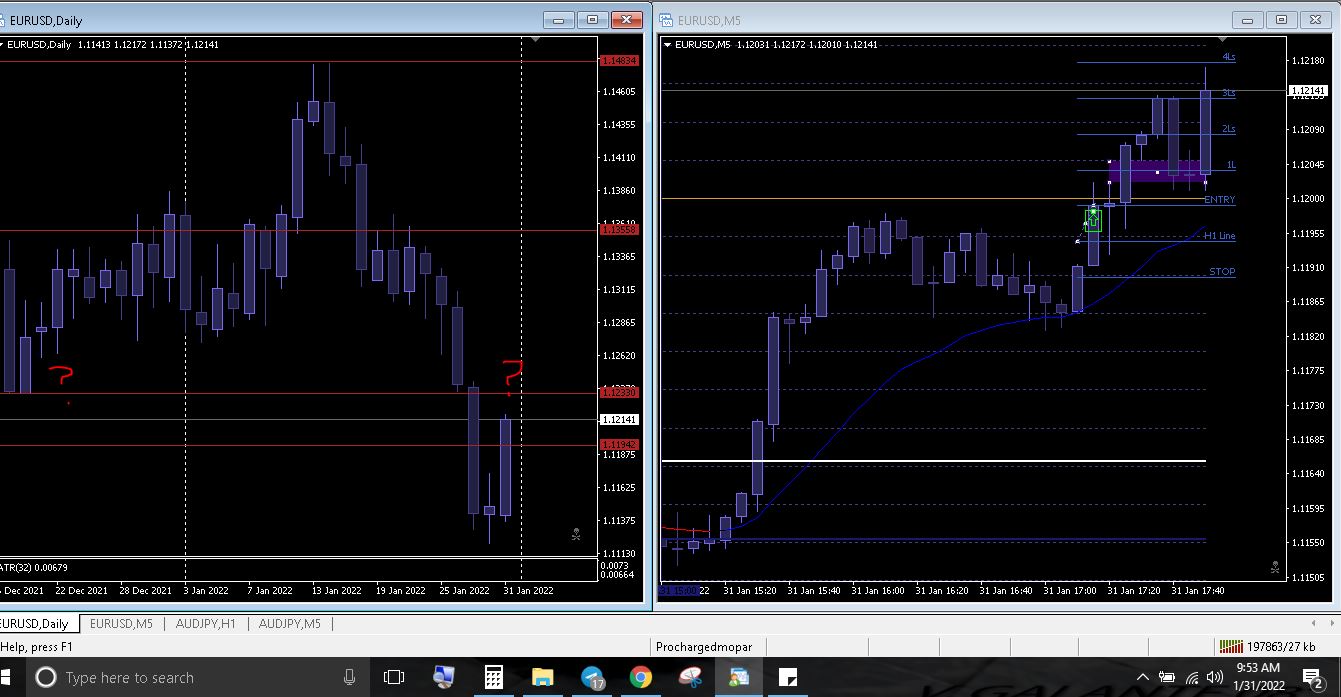Open File Explorer from the taskbar

coord(542,677)
